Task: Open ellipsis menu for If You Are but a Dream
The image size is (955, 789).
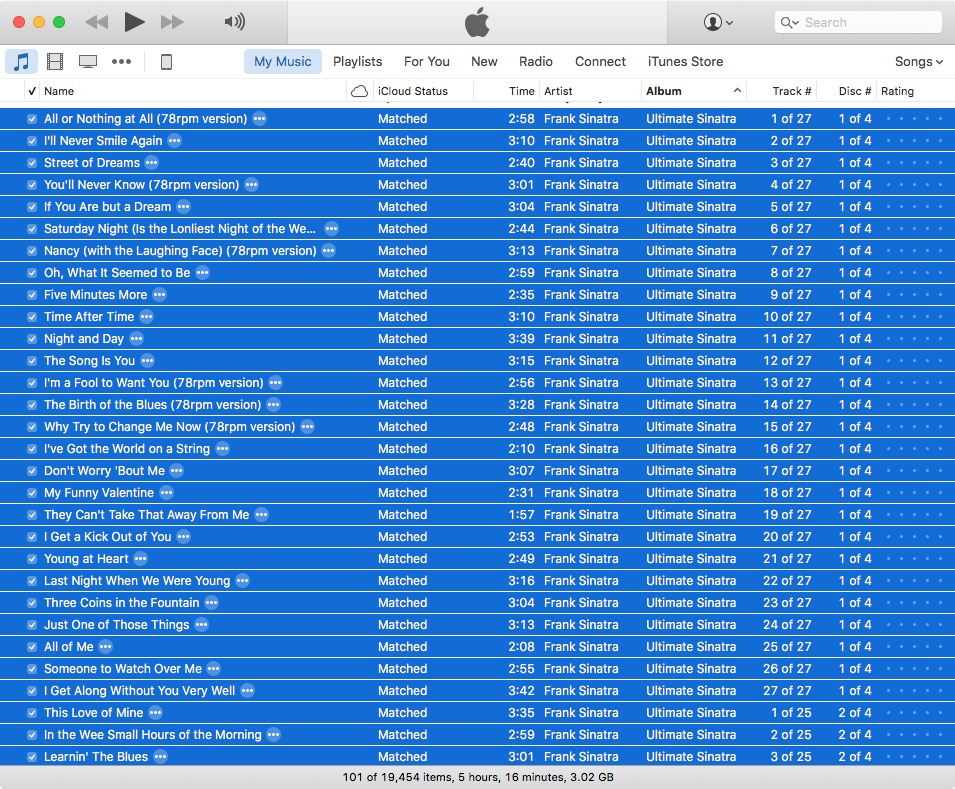Action: click(x=183, y=207)
